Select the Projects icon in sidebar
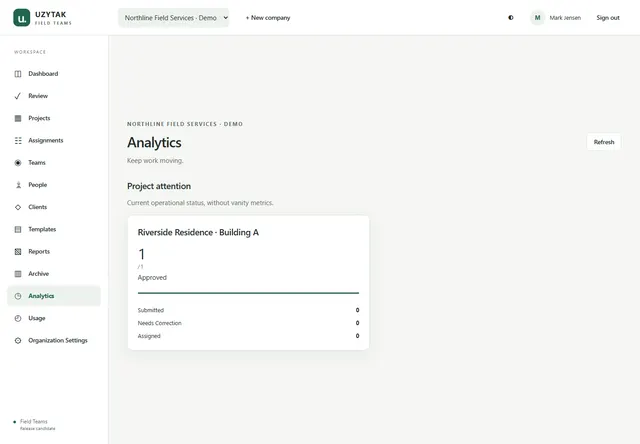Viewport: 640px width, 444px height. point(18,118)
